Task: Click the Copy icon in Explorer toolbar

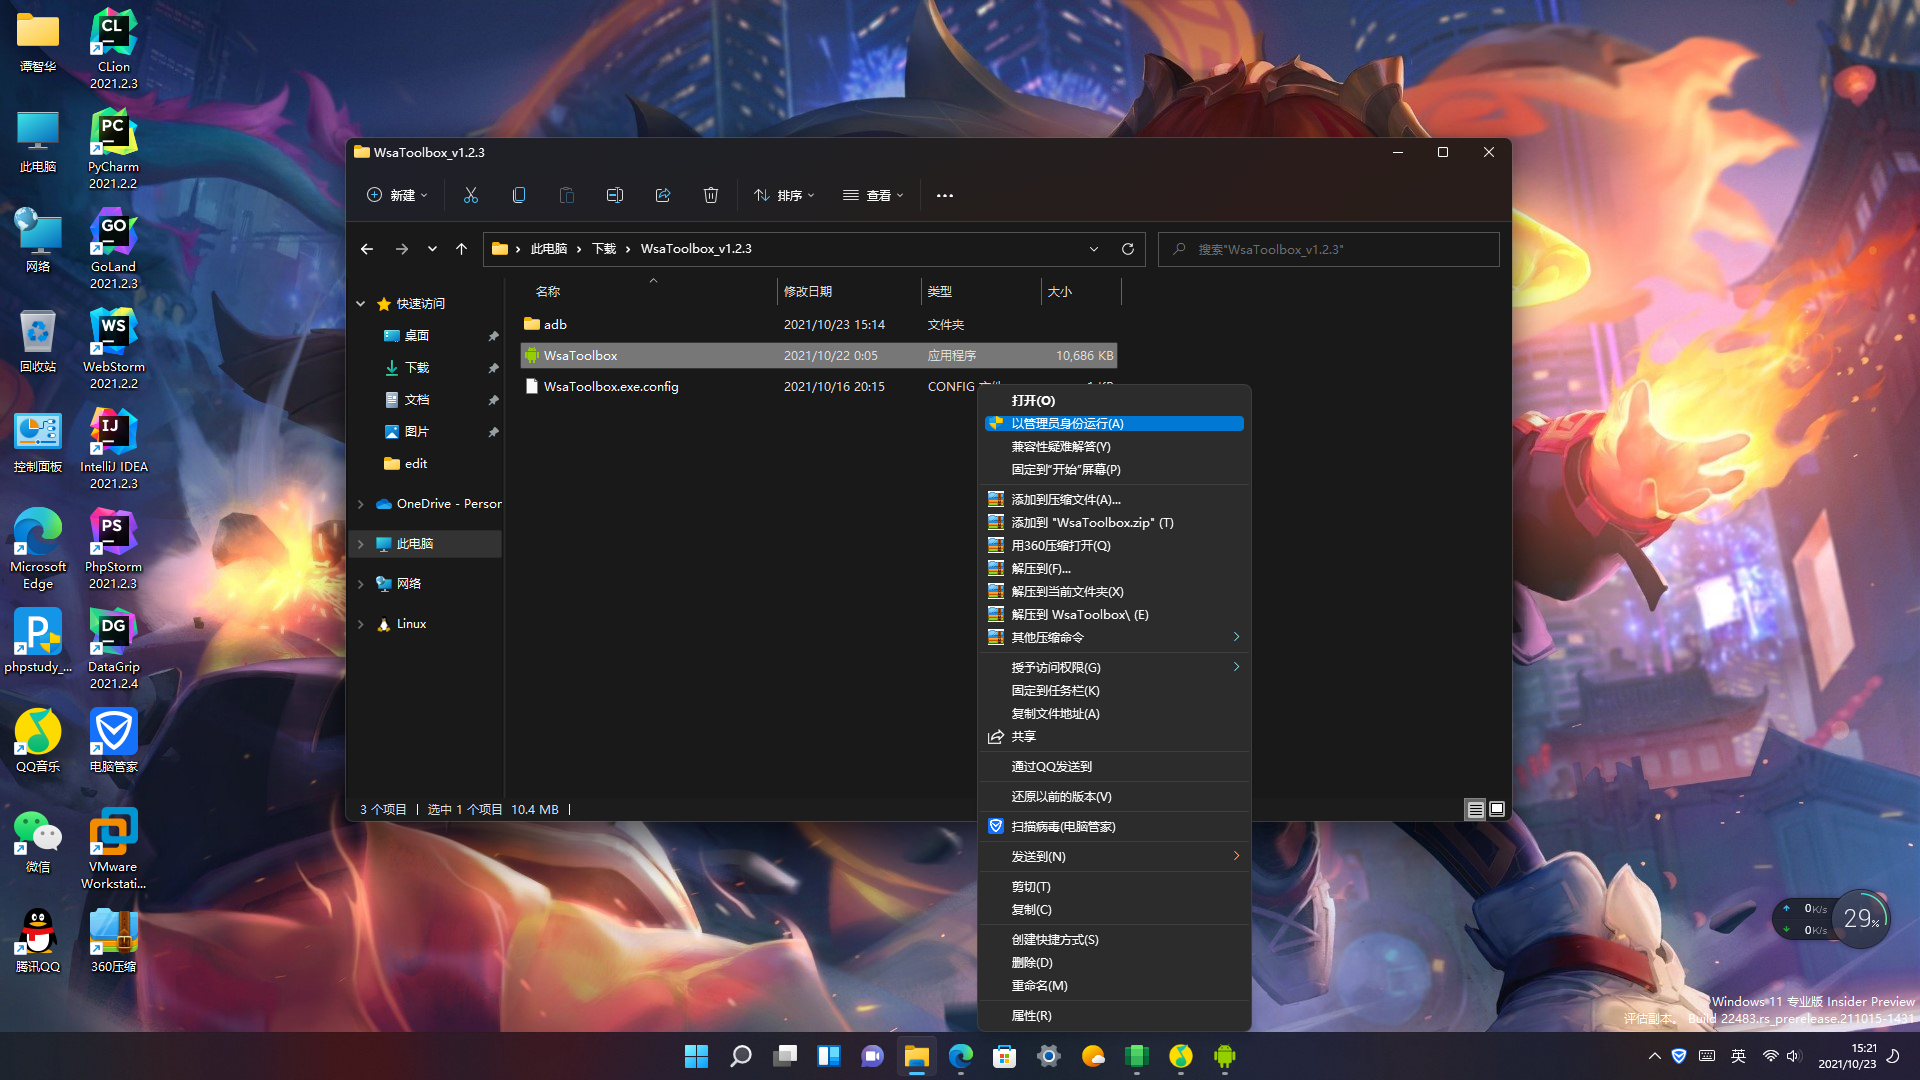Action: [518, 195]
